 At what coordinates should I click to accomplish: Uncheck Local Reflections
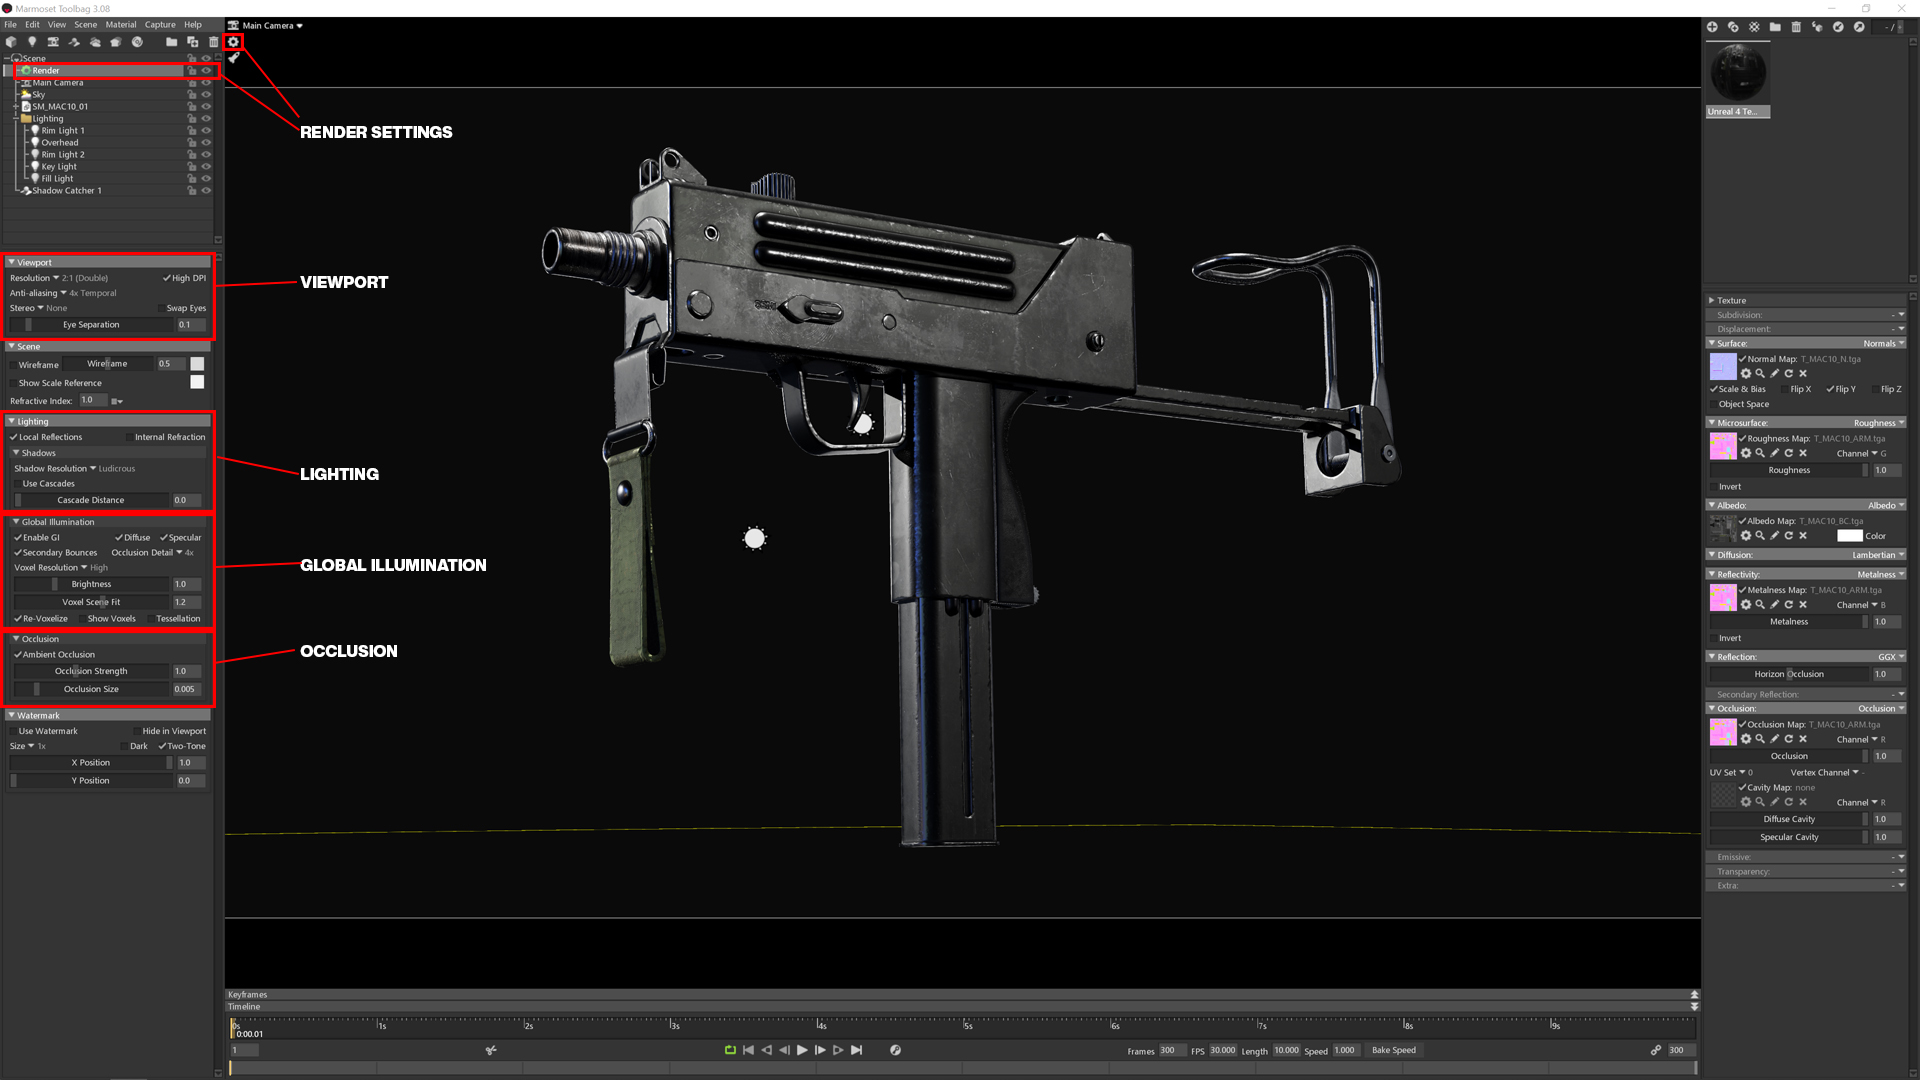pyautogui.click(x=14, y=437)
